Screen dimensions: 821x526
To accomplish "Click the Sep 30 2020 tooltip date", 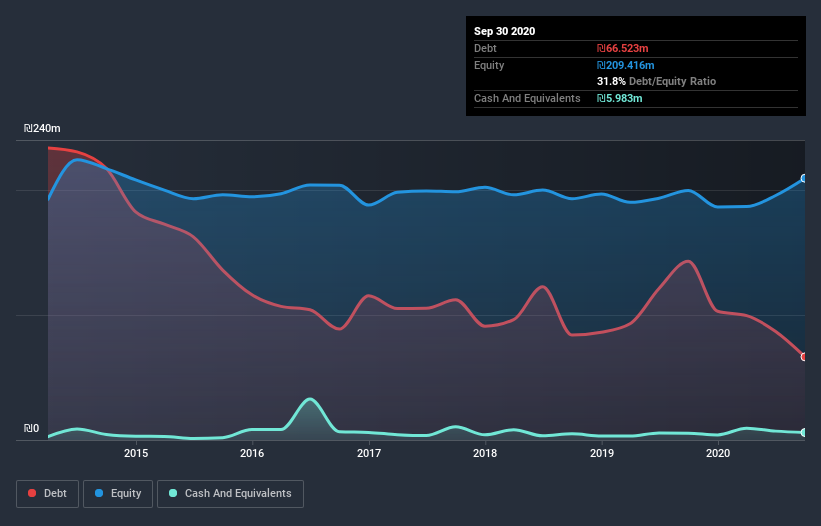I will (505, 31).
